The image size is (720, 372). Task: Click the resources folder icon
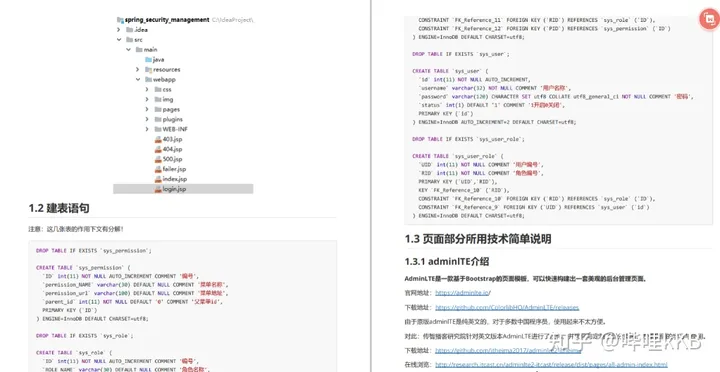click(x=148, y=70)
